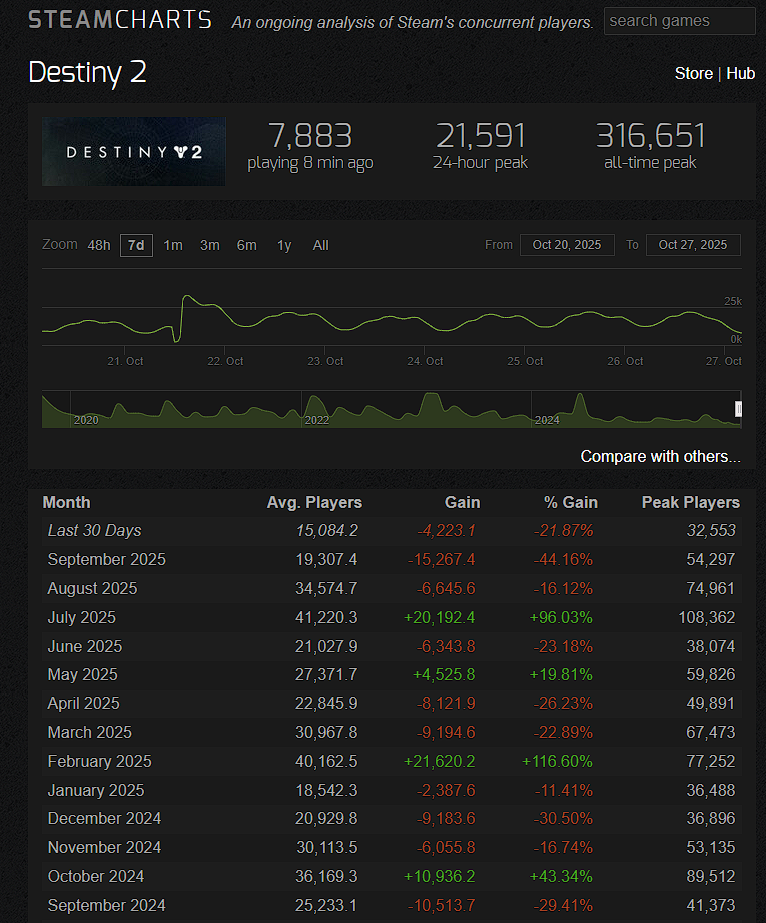Select the Last 30 Days row label
The image size is (766, 923).
tap(94, 531)
